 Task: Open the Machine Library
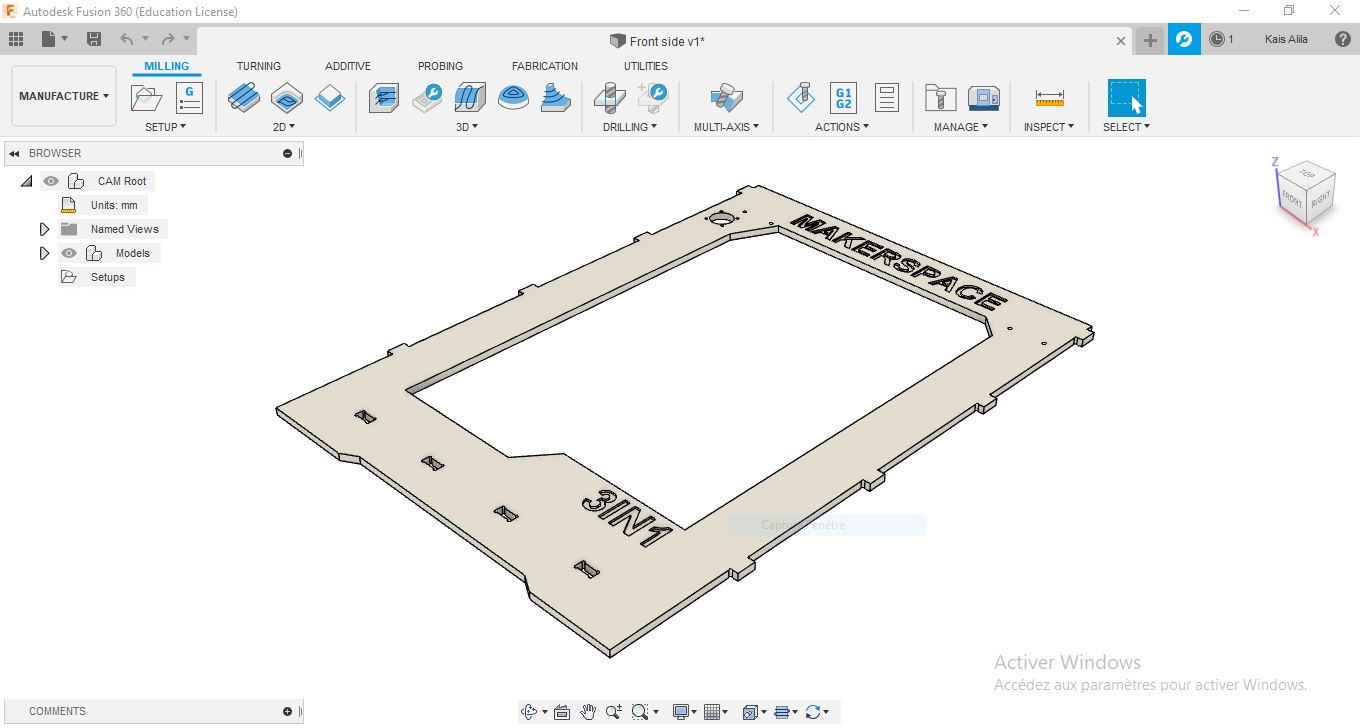[984, 97]
